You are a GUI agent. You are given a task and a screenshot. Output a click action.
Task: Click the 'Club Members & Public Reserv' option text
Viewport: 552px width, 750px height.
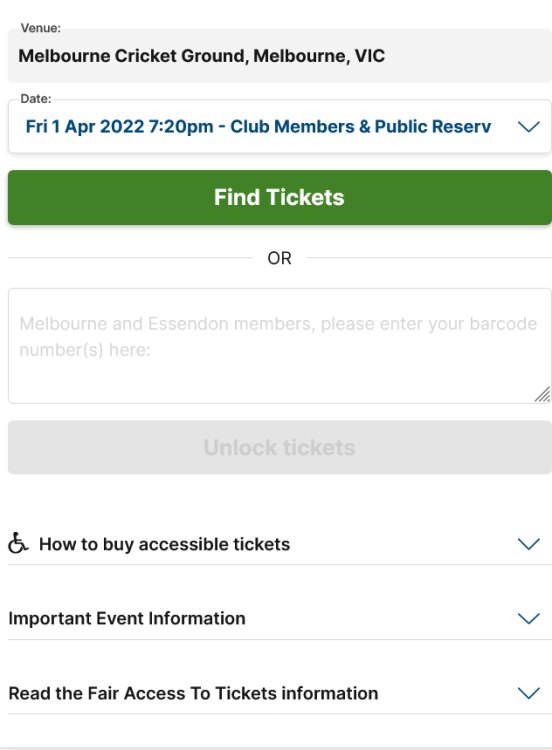[361, 127]
